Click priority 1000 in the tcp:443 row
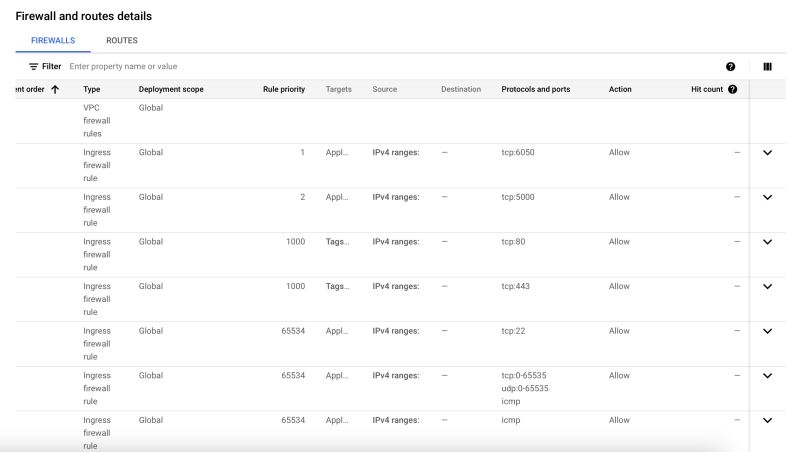Image resolution: width=800 pixels, height=452 pixels. (295, 286)
